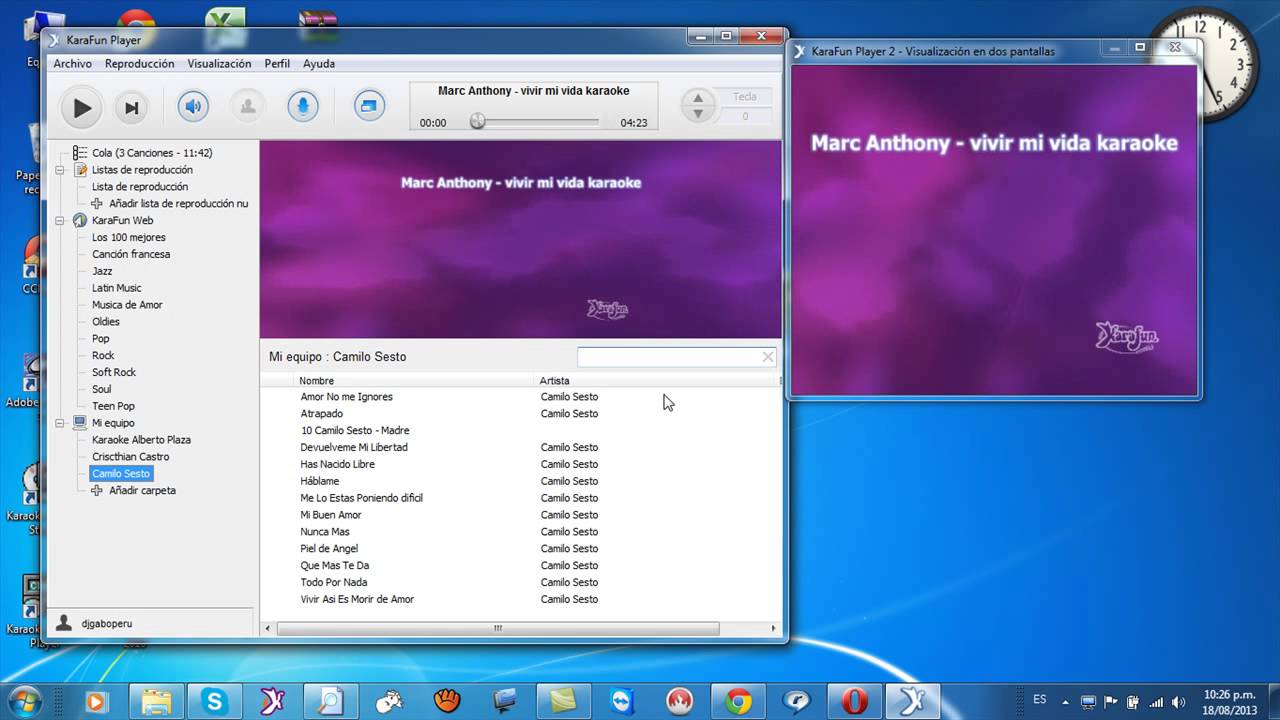The image size is (1280, 720).
Task: Select the Pop category in KaraFun Web
Action: pos(101,339)
